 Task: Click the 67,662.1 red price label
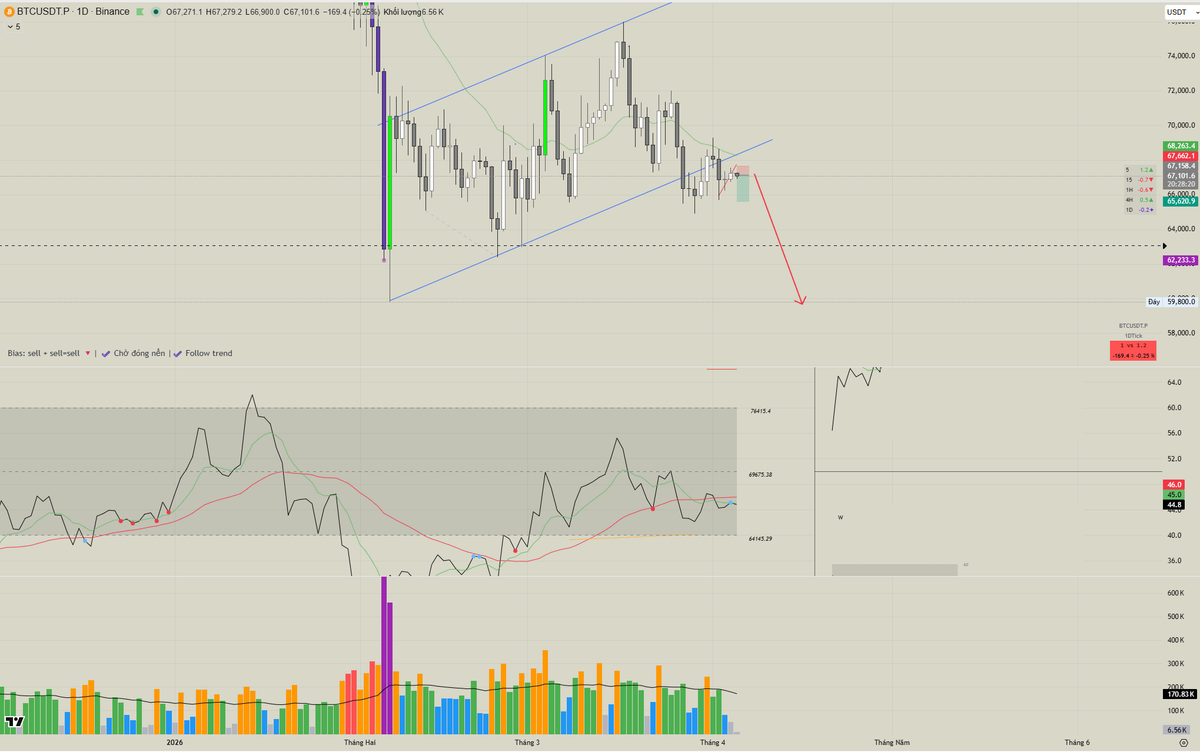(1180, 156)
